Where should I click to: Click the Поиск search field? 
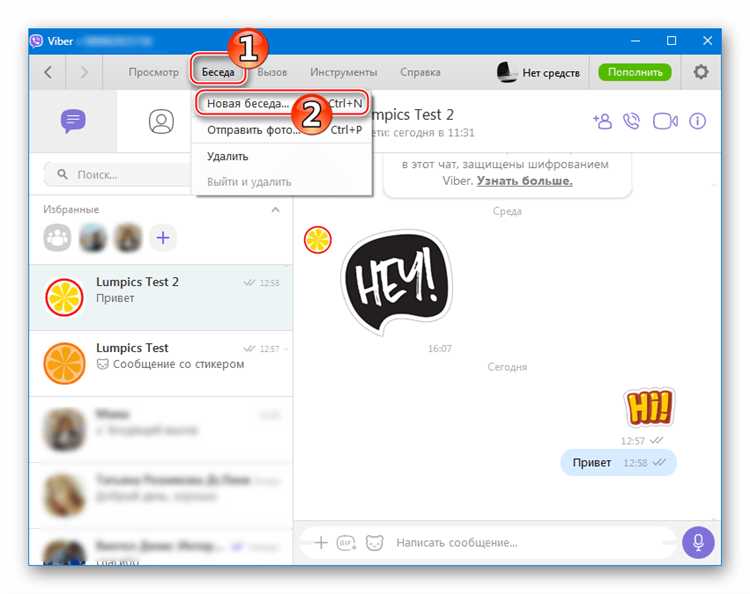120,175
